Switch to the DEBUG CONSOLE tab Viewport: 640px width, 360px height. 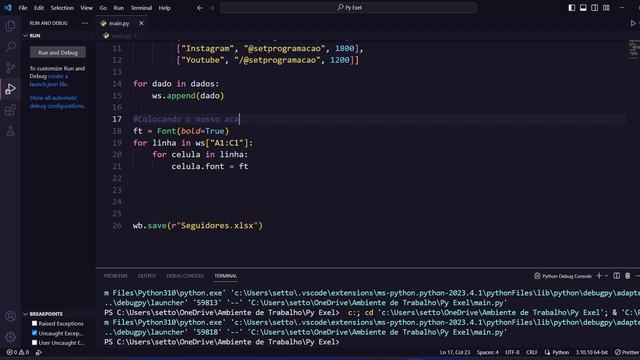pyautogui.click(x=185, y=276)
